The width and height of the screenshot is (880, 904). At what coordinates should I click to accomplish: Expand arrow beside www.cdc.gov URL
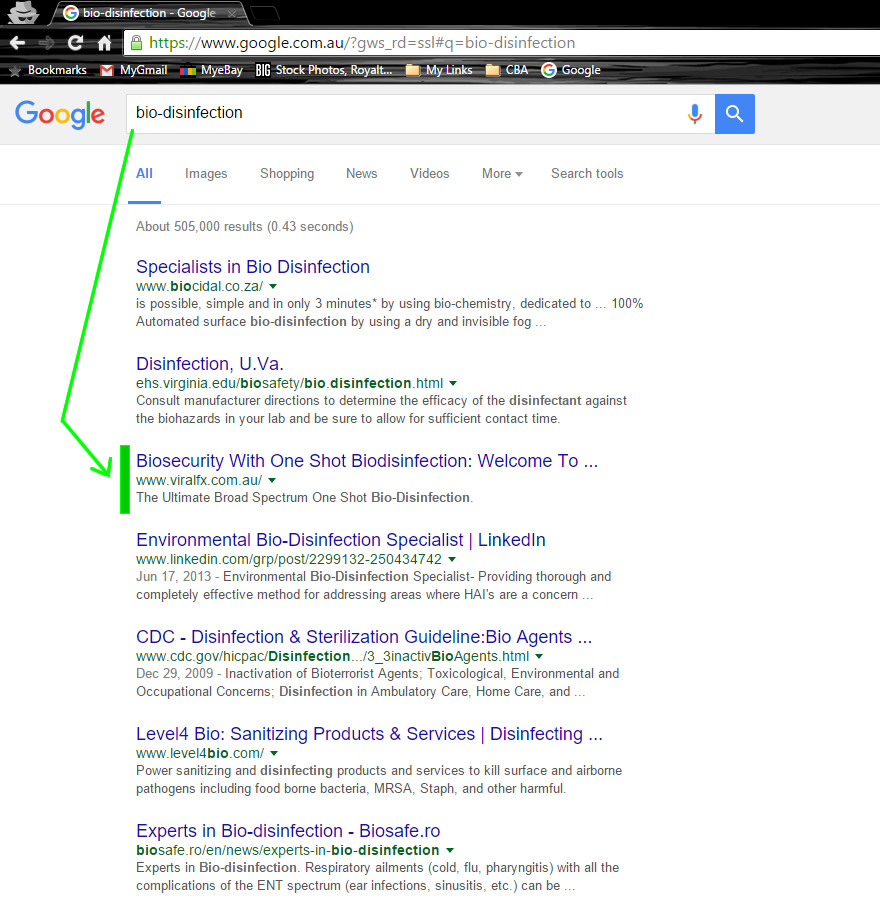pos(539,656)
